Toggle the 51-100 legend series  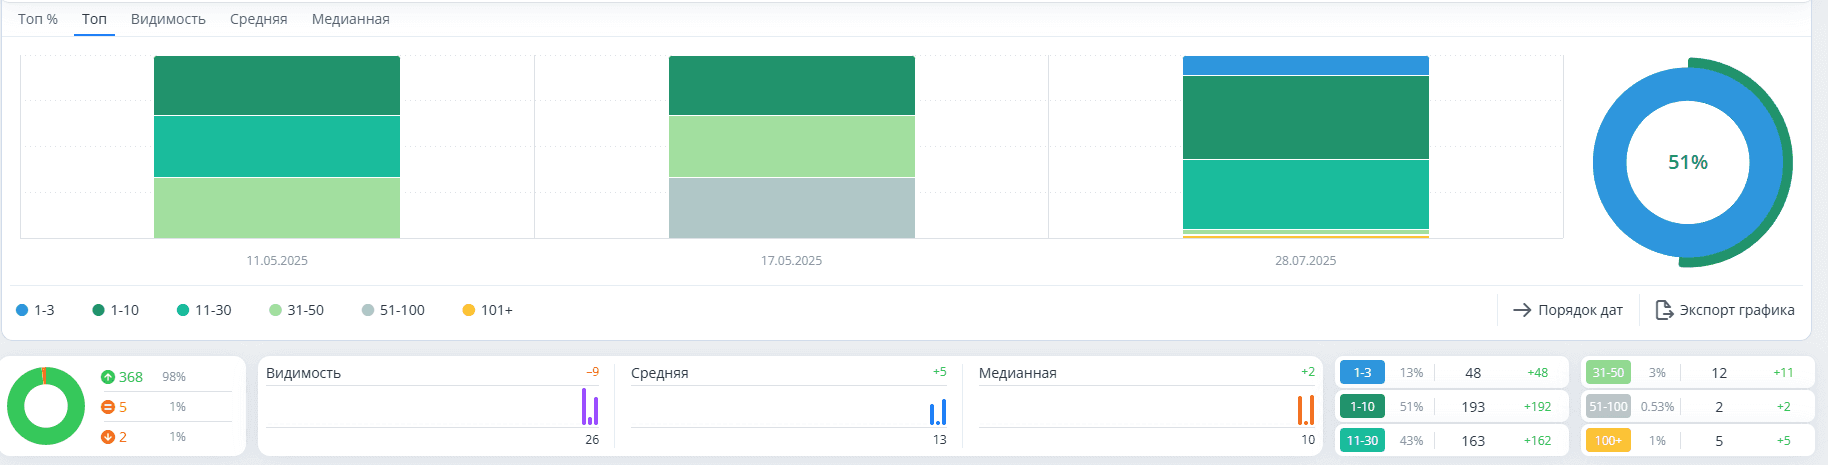coord(393,310)
